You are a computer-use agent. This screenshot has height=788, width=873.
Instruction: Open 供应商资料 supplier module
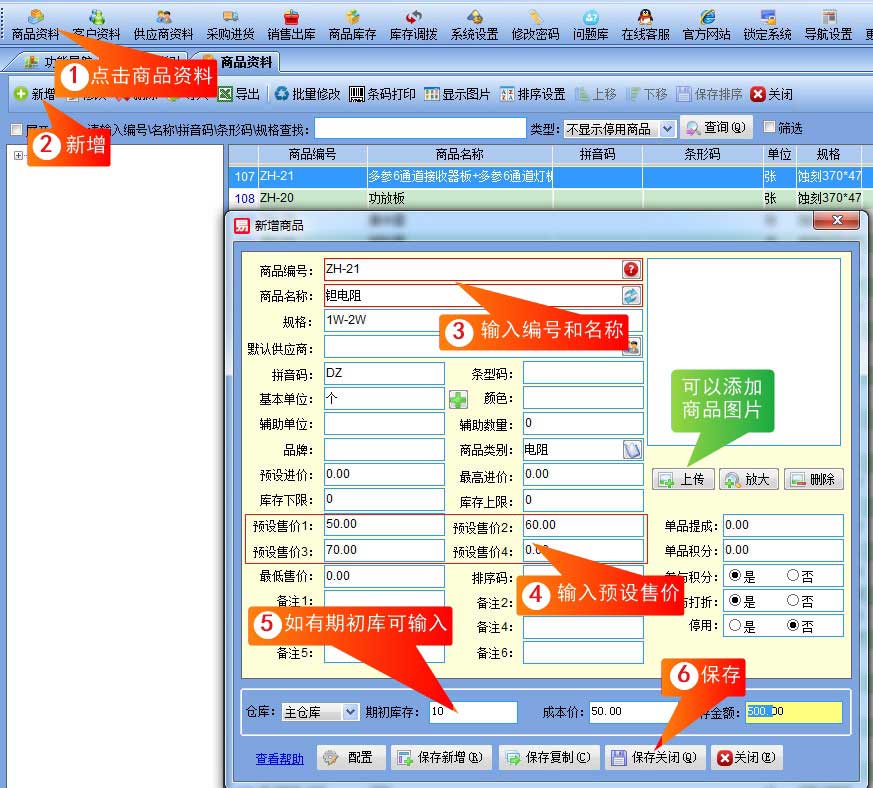[163, 26]
